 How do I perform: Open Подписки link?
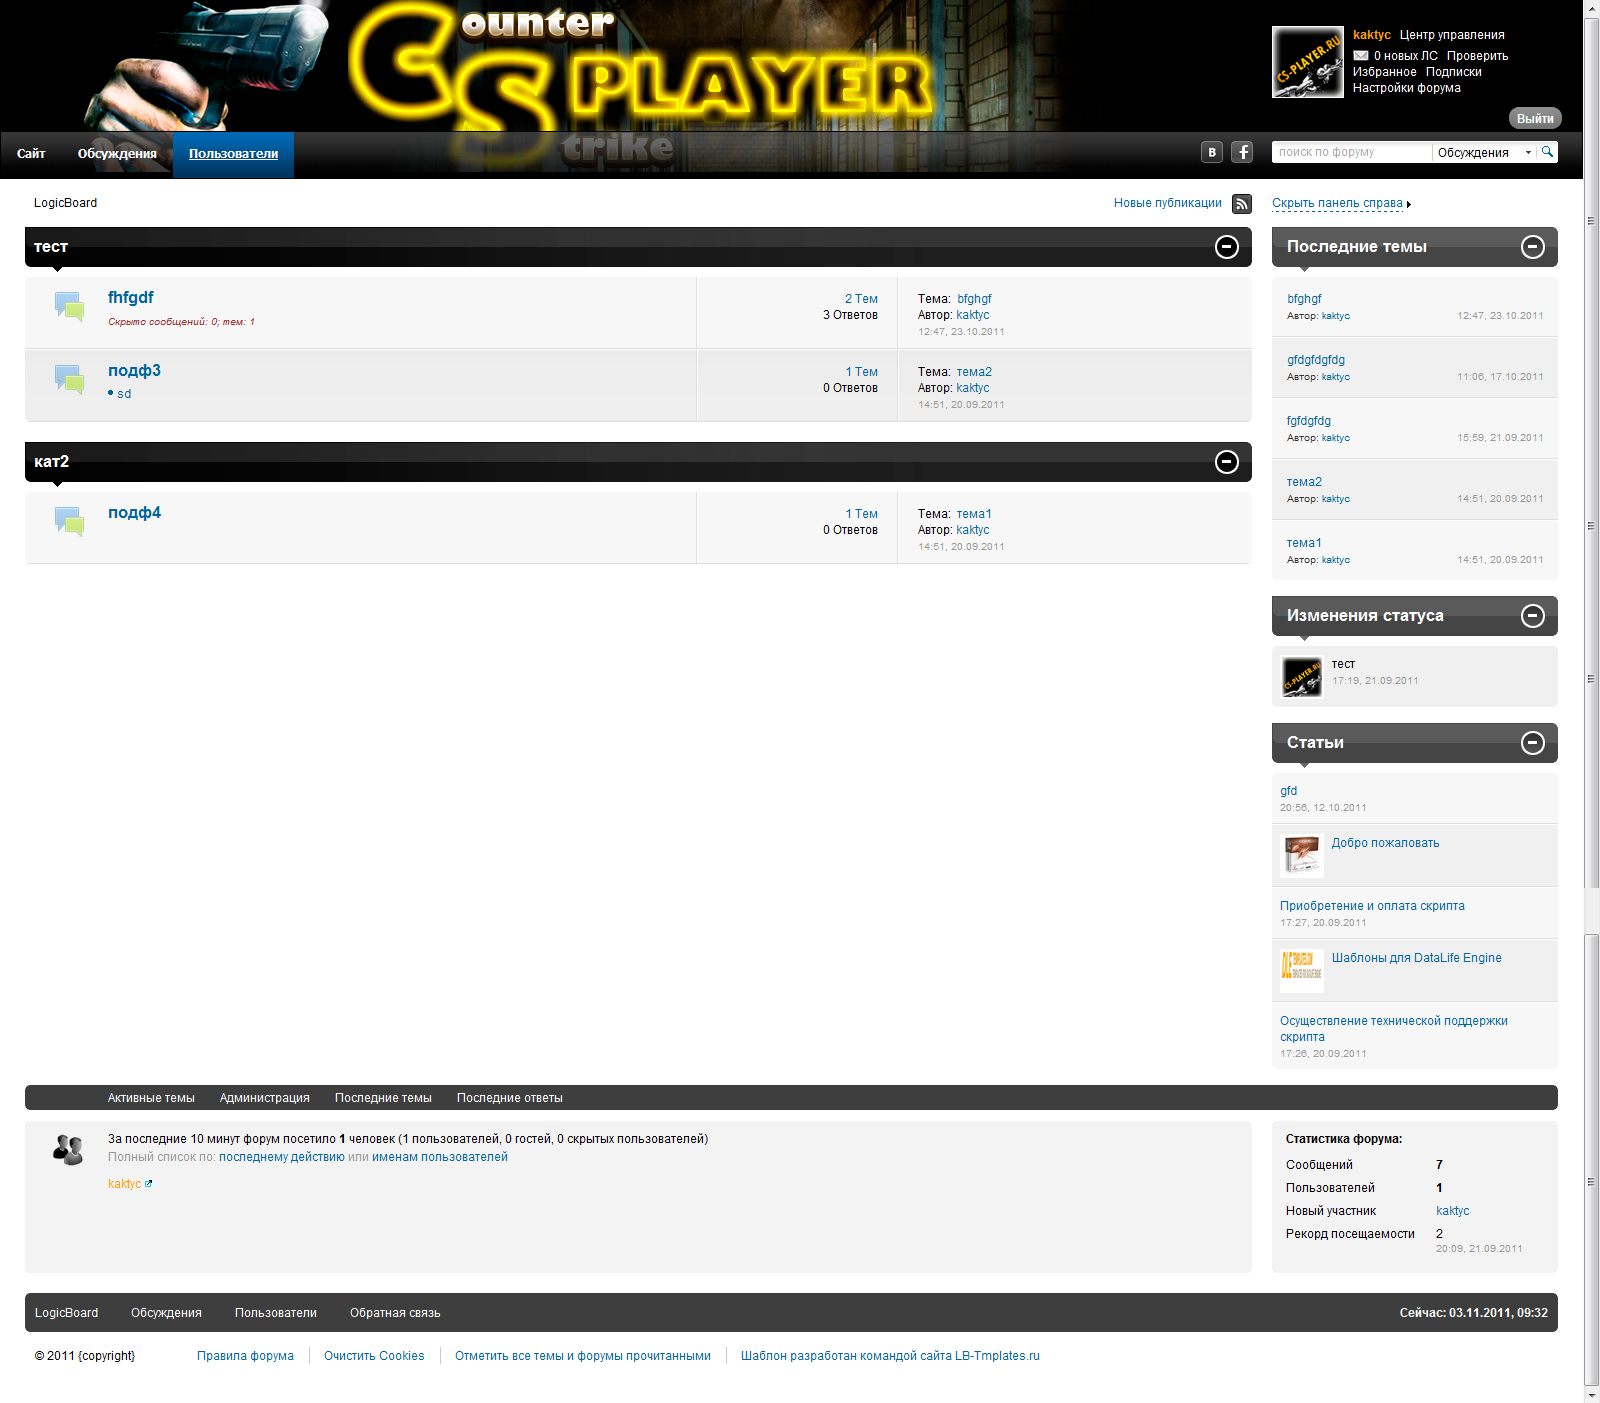(x=1453, y=72)
